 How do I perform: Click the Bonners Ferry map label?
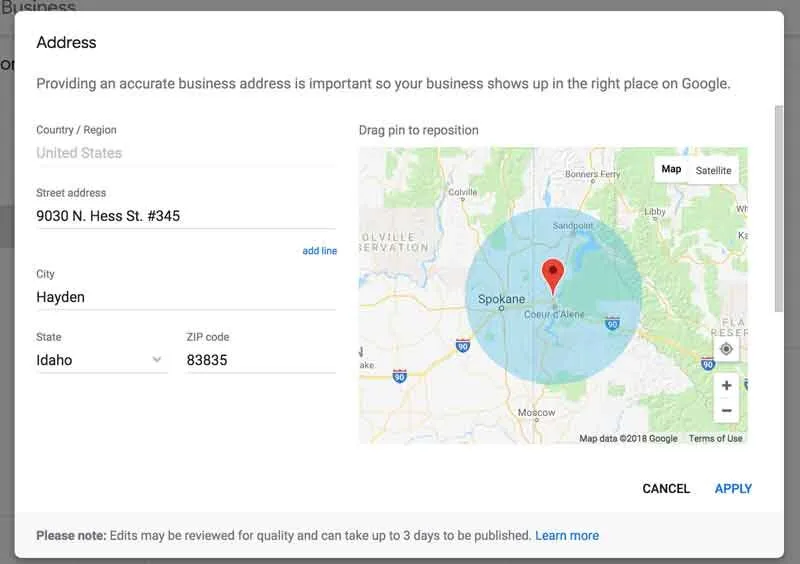point(592,174)
